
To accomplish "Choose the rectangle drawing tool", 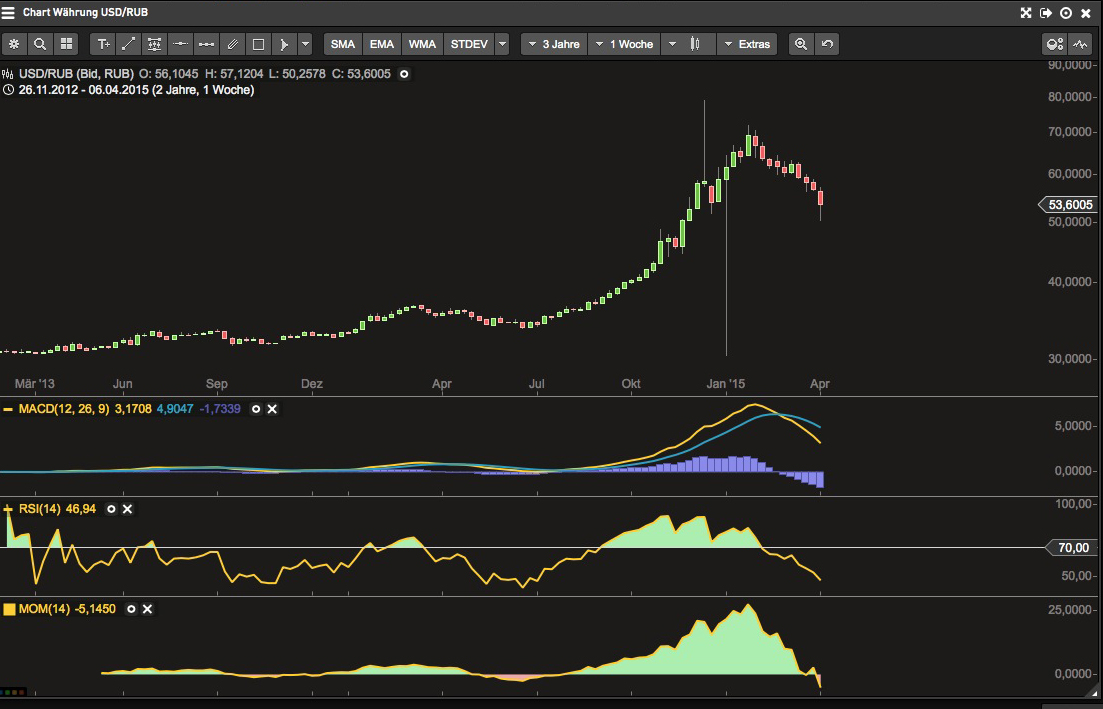I will [258, 44].
